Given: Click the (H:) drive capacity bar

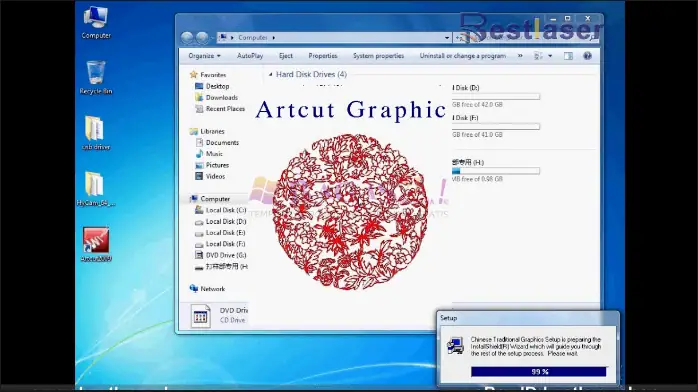Looking at the screenshot, I should pyautogui.click(x=496, y=171).
